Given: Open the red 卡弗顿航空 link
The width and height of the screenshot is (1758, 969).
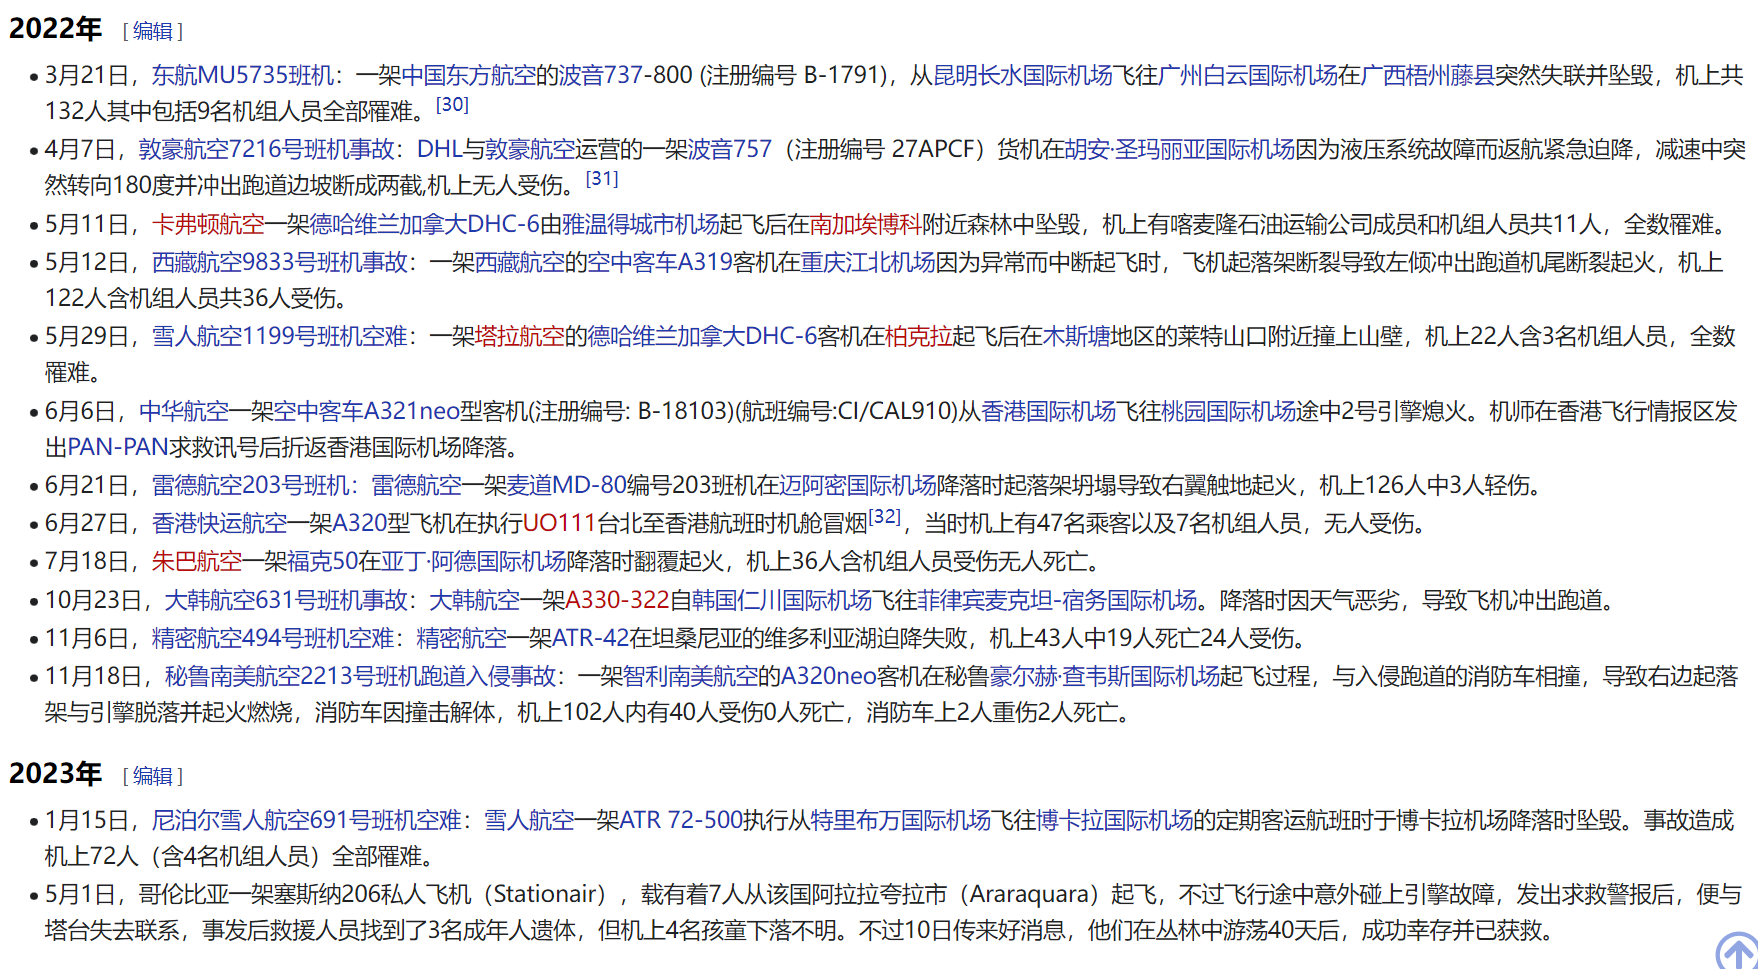Looking at the screenshot, I should [x=208, y=224].
